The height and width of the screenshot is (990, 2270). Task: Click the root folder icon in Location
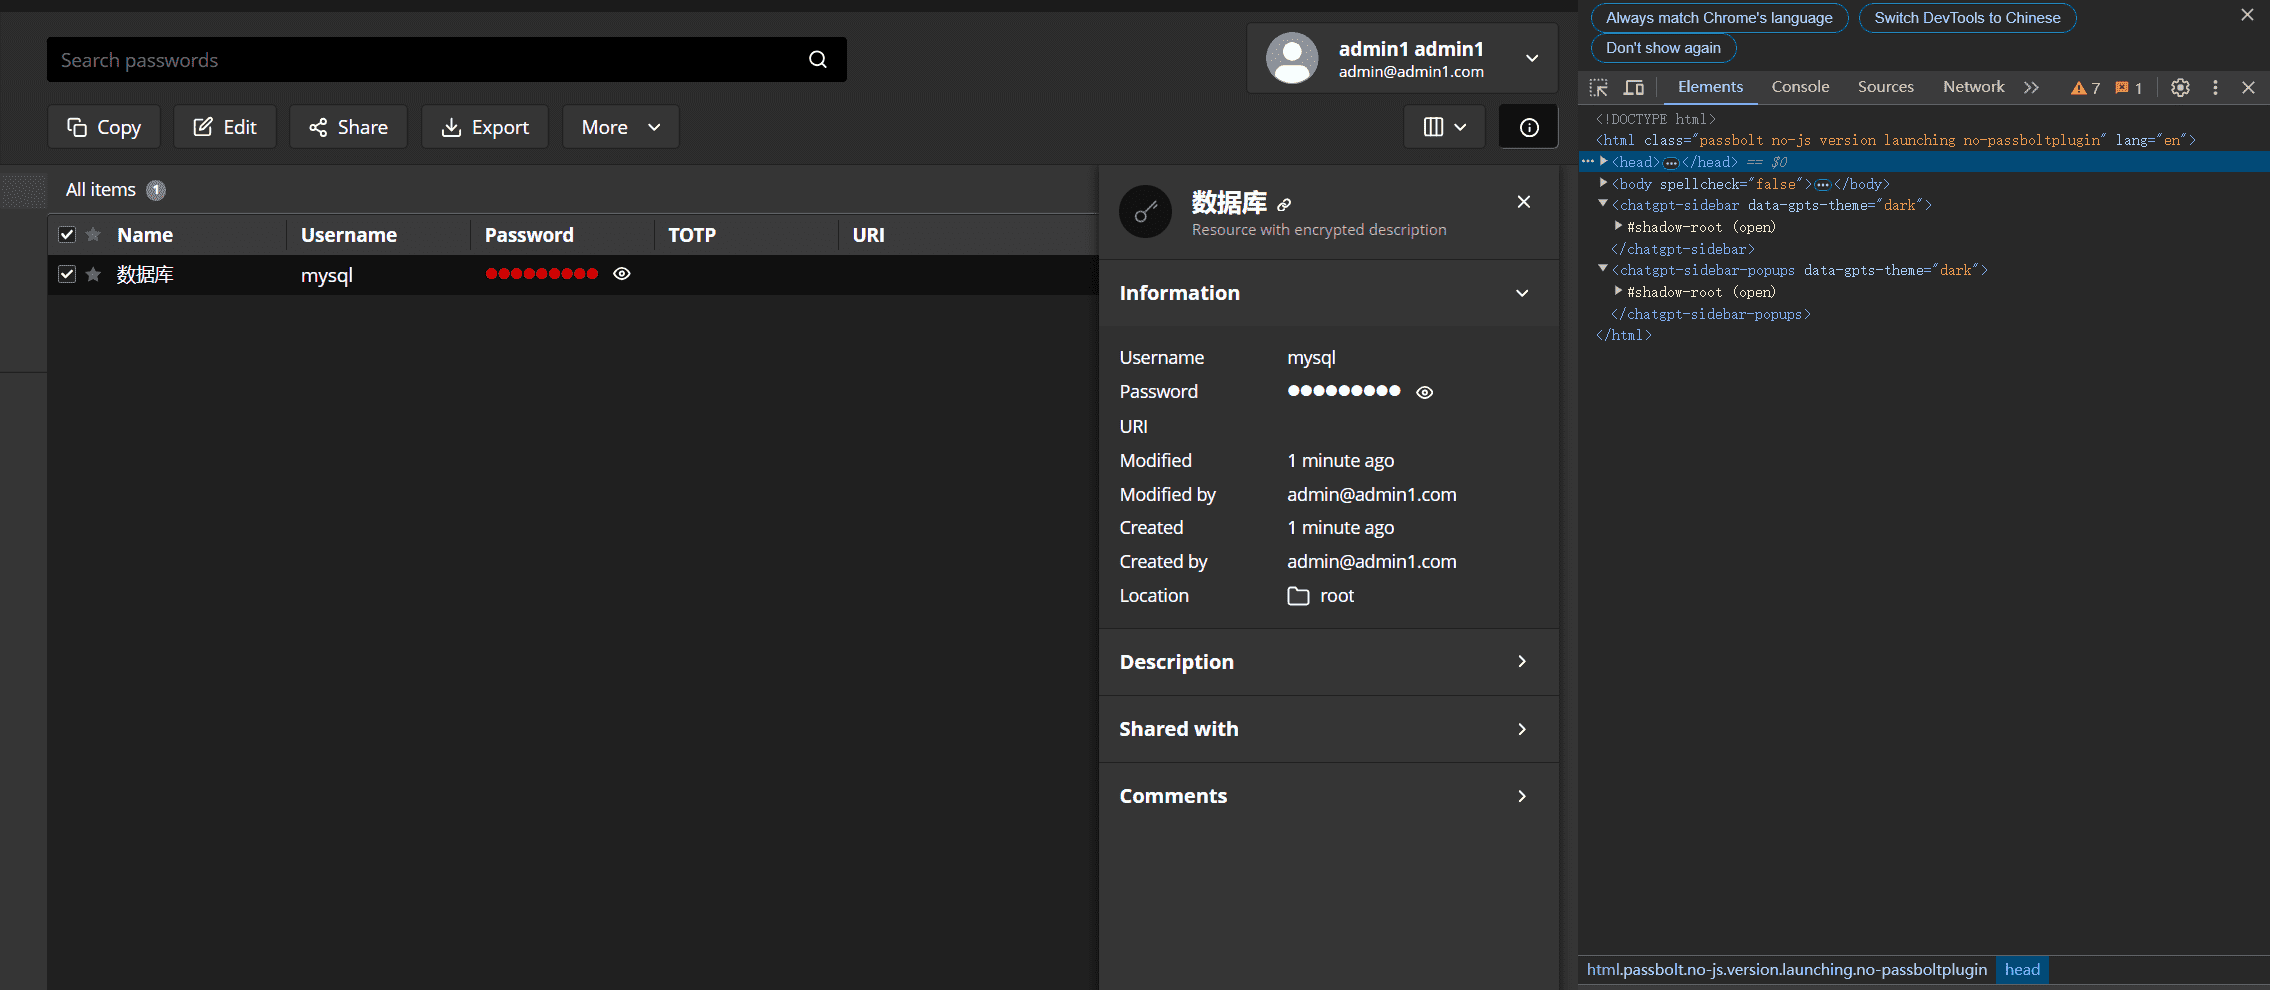1298,596
